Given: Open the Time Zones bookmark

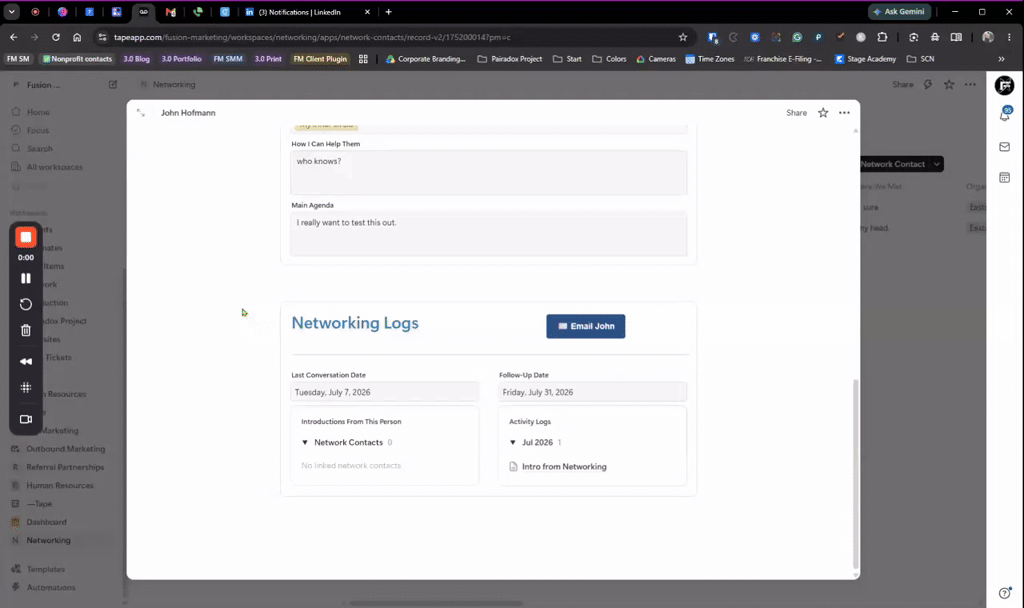Looking at the screenshot, I should (710, 59).
